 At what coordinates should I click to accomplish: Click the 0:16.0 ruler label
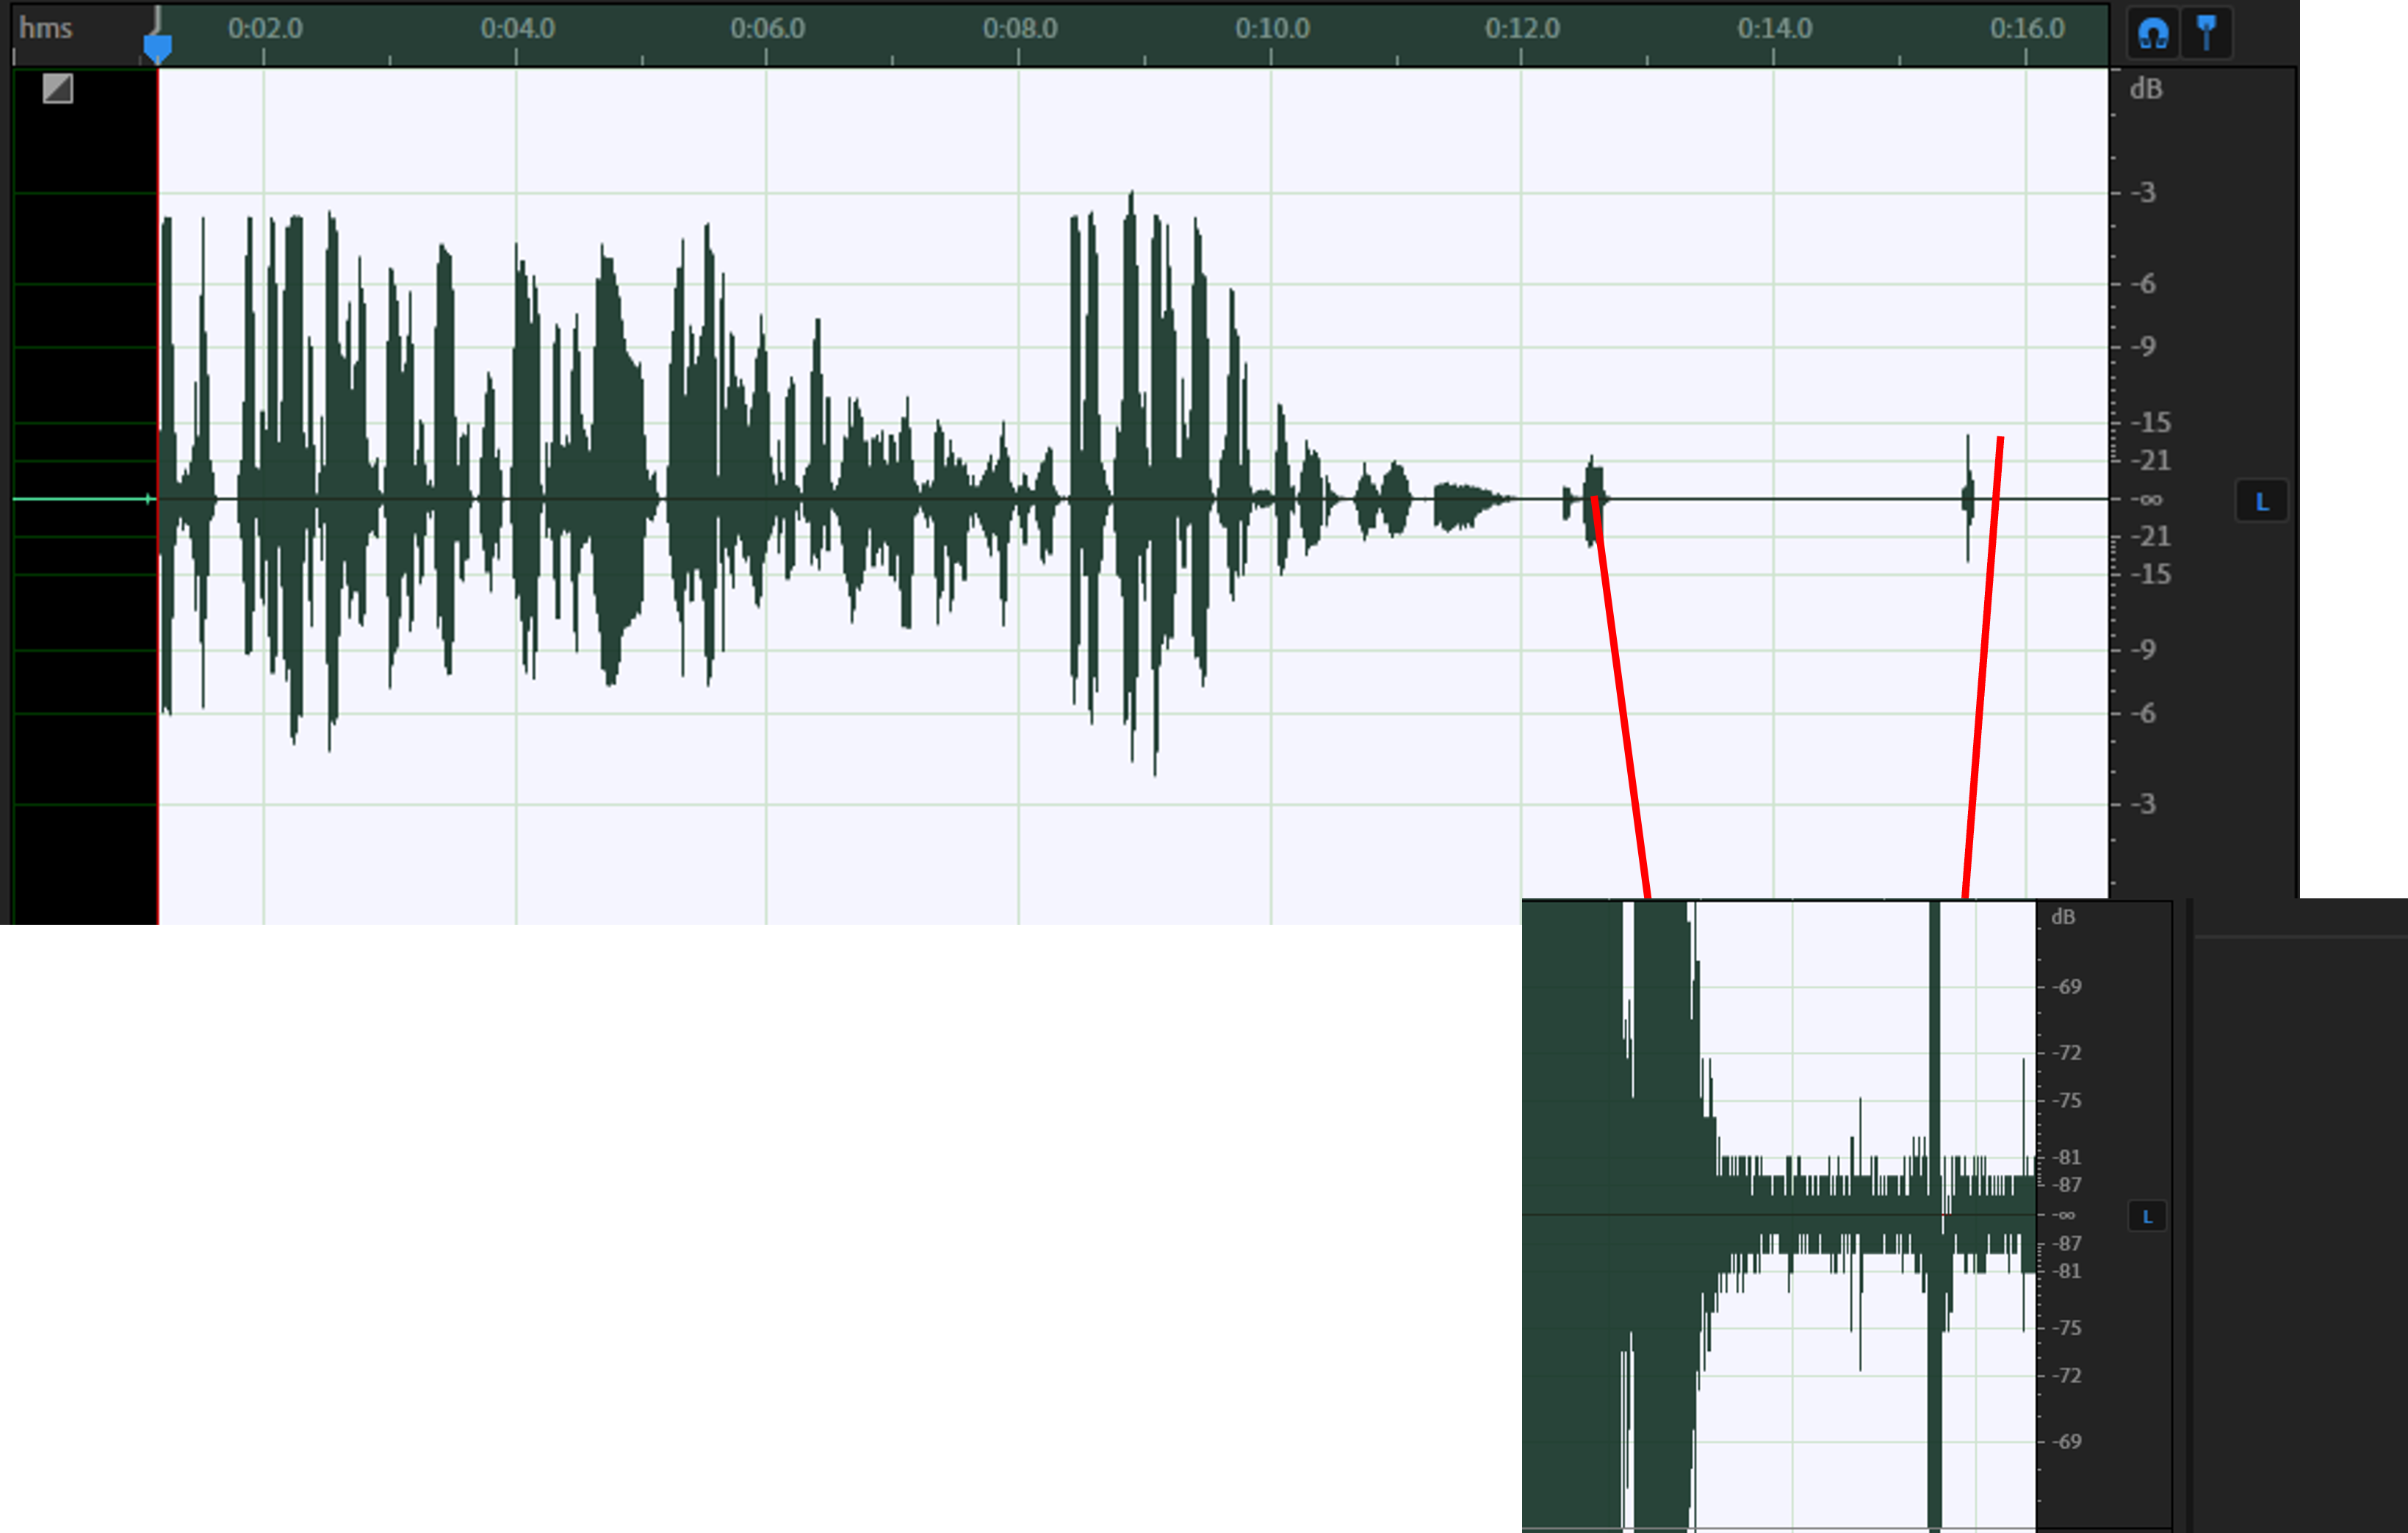[x=2027, y=28]
